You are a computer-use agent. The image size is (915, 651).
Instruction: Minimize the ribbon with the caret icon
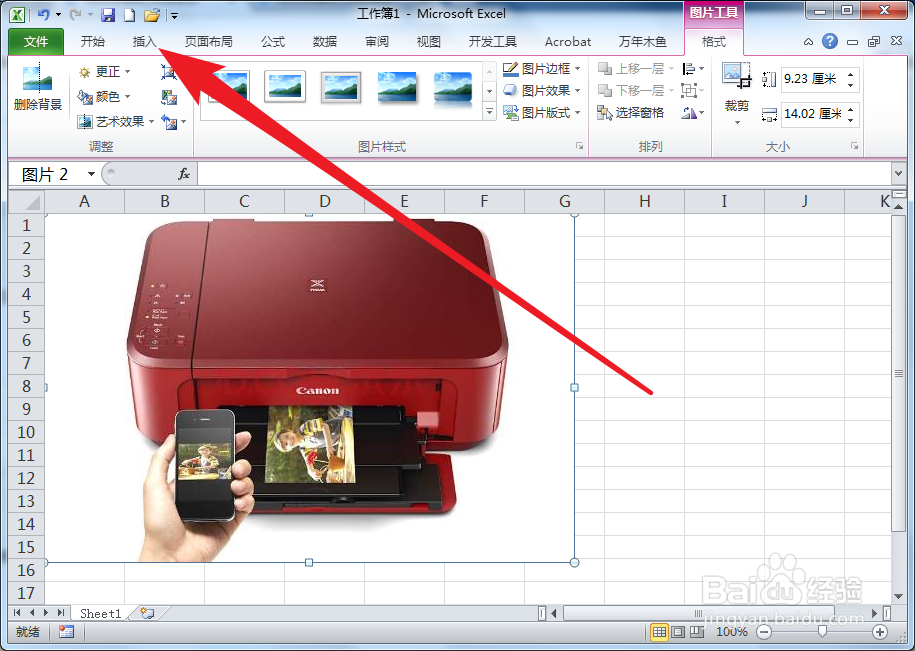pos(808,41)
